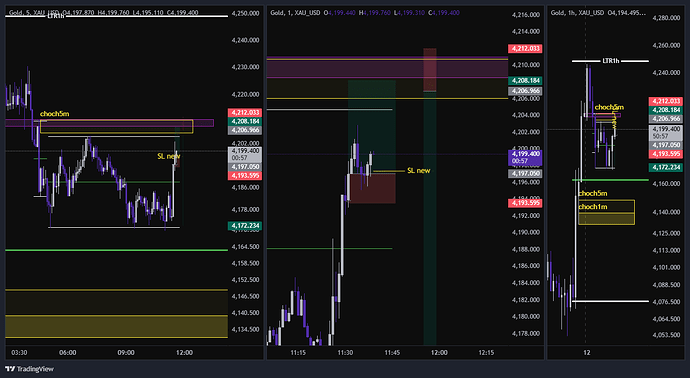Click the green horizontal line in 5-minute chart
The width and height of the screenshot is (690, 378).
pos(116,250)
